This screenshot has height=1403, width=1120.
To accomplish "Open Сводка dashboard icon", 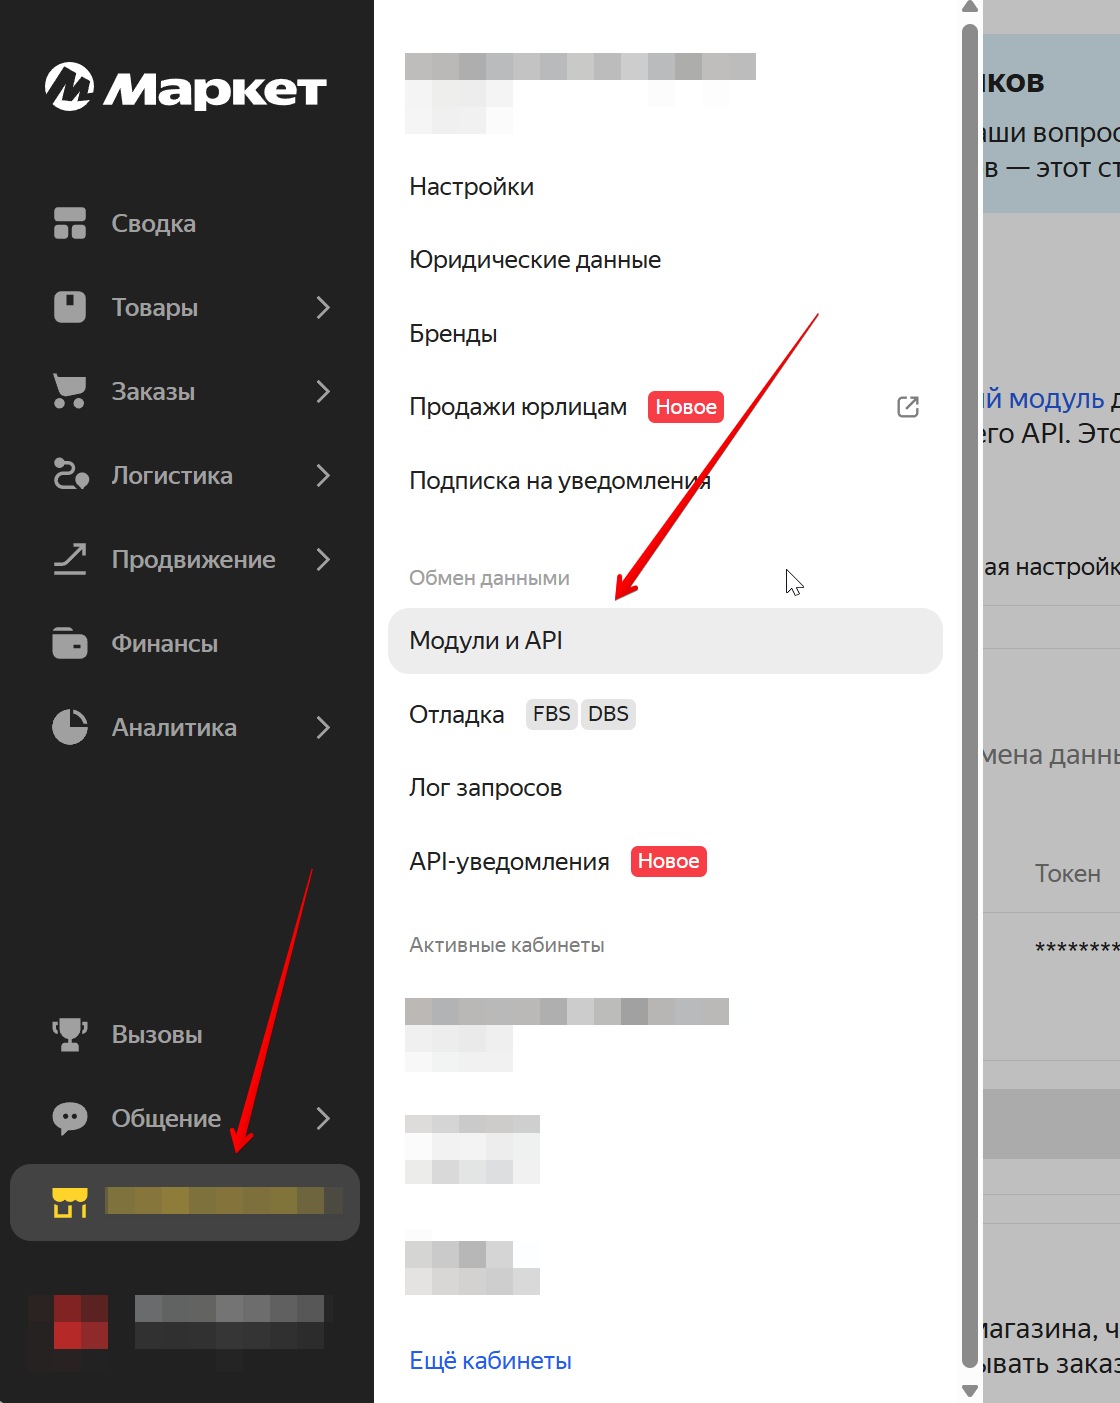I will [x=70, y=223].
